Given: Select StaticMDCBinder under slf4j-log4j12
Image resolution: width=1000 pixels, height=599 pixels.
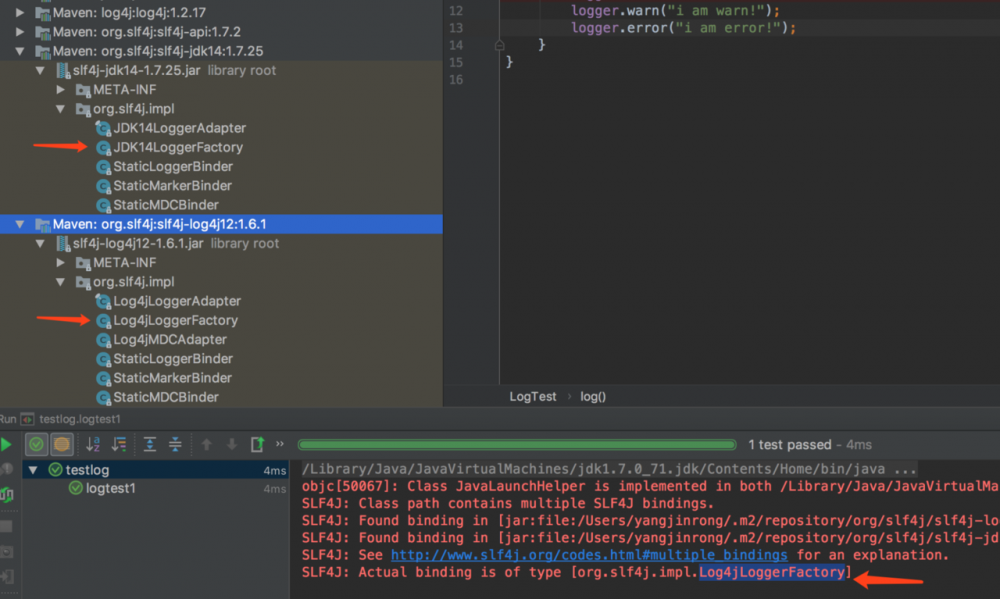Looking at the screenshot, I should point(166,397).
